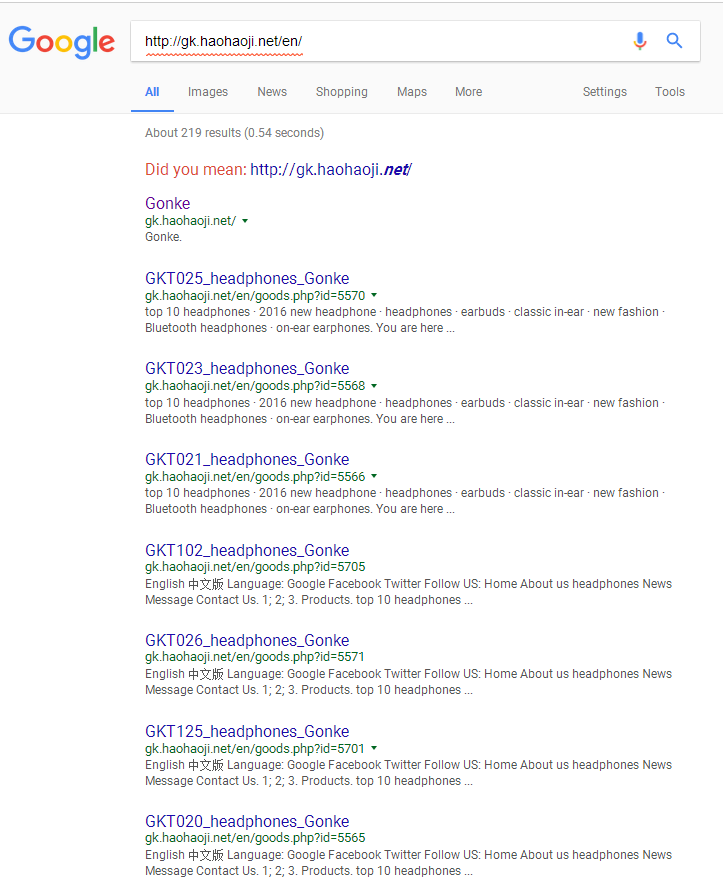Open the search Tools options

pos(670,92)
